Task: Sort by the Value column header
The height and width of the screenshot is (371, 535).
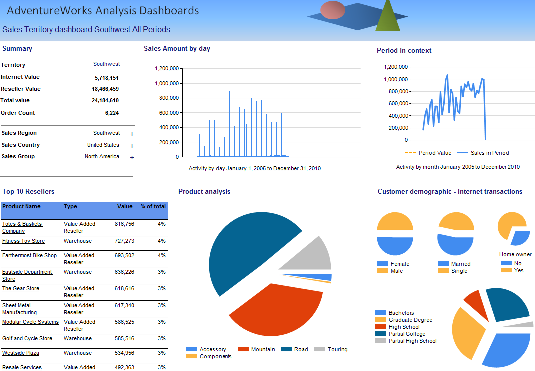Action: point(125,206)
